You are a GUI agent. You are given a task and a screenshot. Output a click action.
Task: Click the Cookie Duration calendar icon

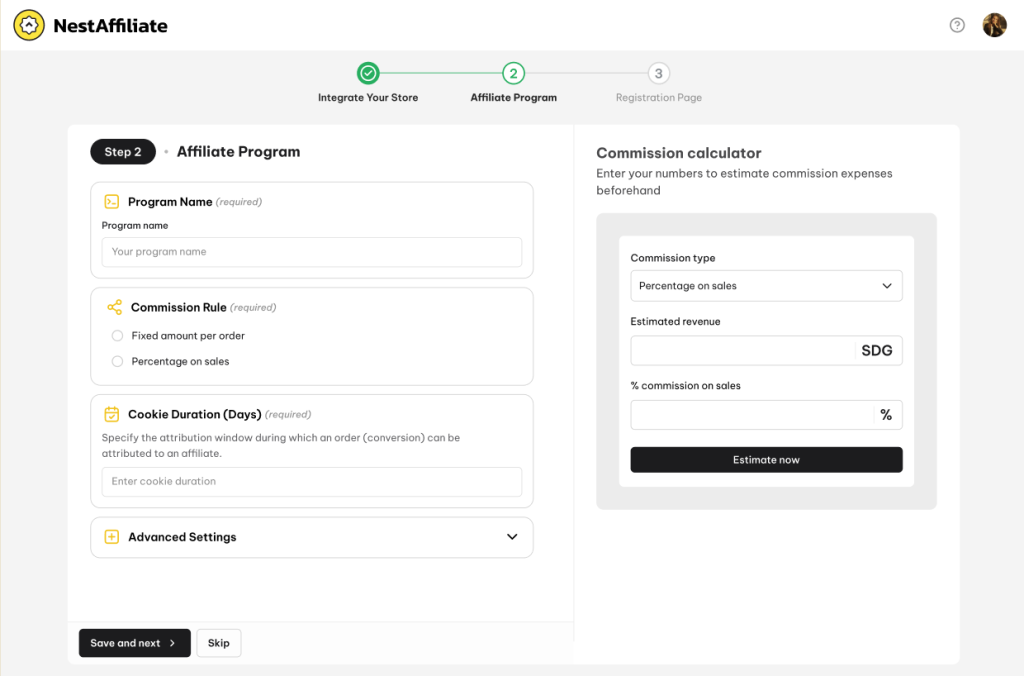tap(112, 414)
